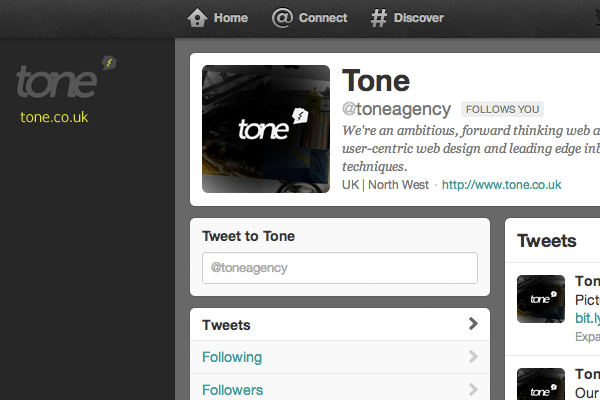Screen dimensions: 600x400
Task: Click the small lightning bolt badge in sidebar logo
Action: click(x=109, y=63)
